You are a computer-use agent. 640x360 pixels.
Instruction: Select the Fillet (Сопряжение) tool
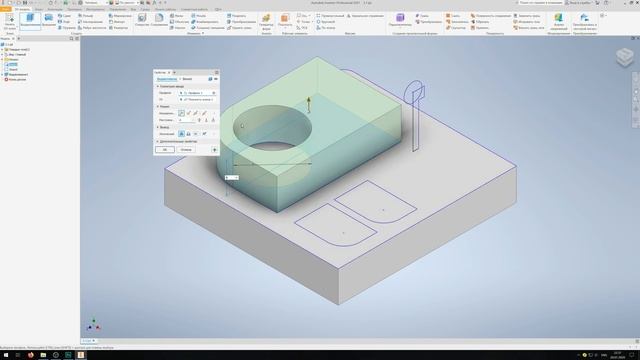coord(159,20)
